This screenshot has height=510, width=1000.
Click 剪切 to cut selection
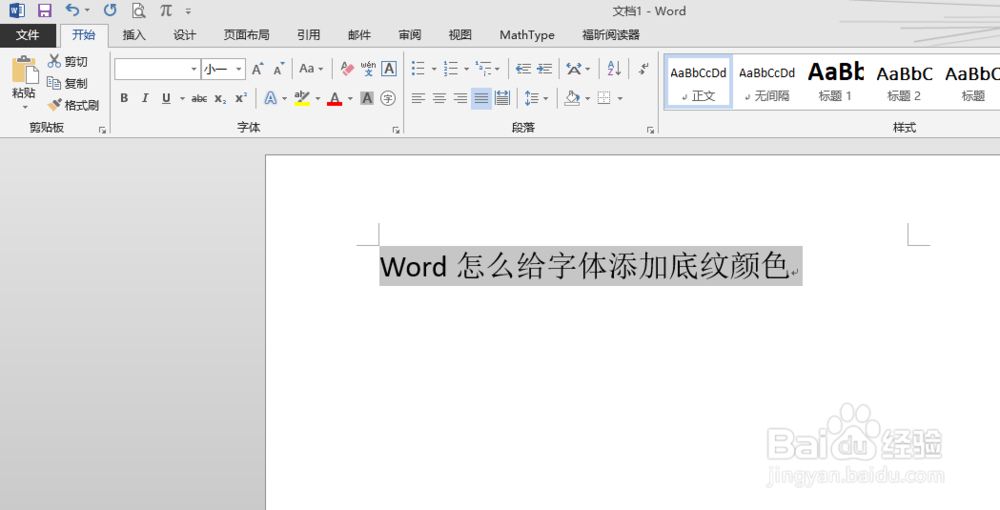(68, 61)
